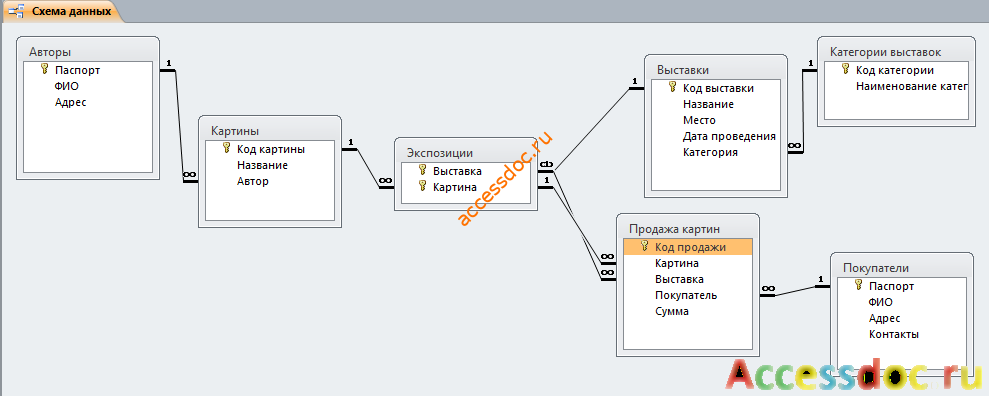This screenshot has height=396, width=989.
Task: Select the relationship line between Авторы and Картины
Action: (179, 126)
